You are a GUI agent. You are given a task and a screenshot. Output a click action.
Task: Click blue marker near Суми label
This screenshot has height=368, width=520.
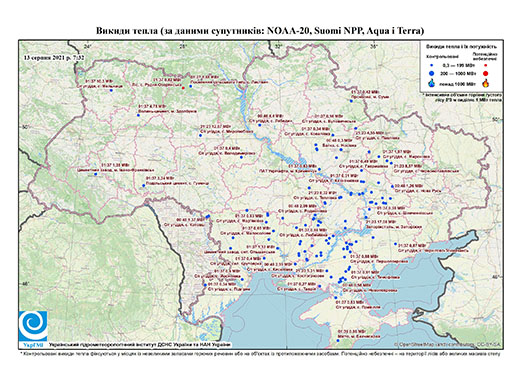coord(351,101)
